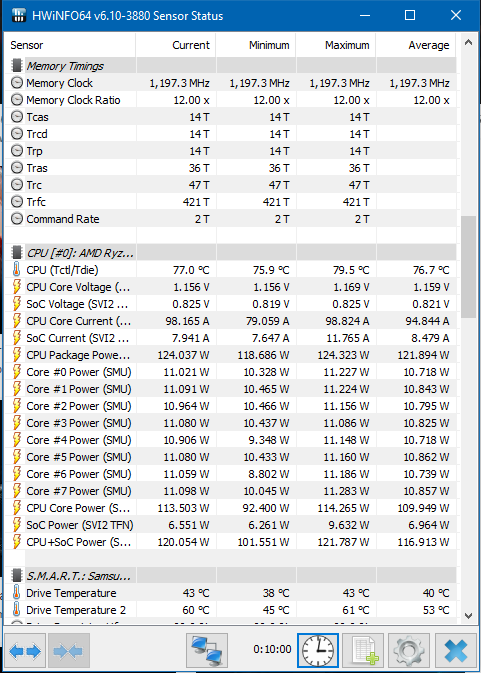Click the thermometer icon for Drive Temperature
The height and width of the screenshot is (673, 481).
tap(16, 593)
